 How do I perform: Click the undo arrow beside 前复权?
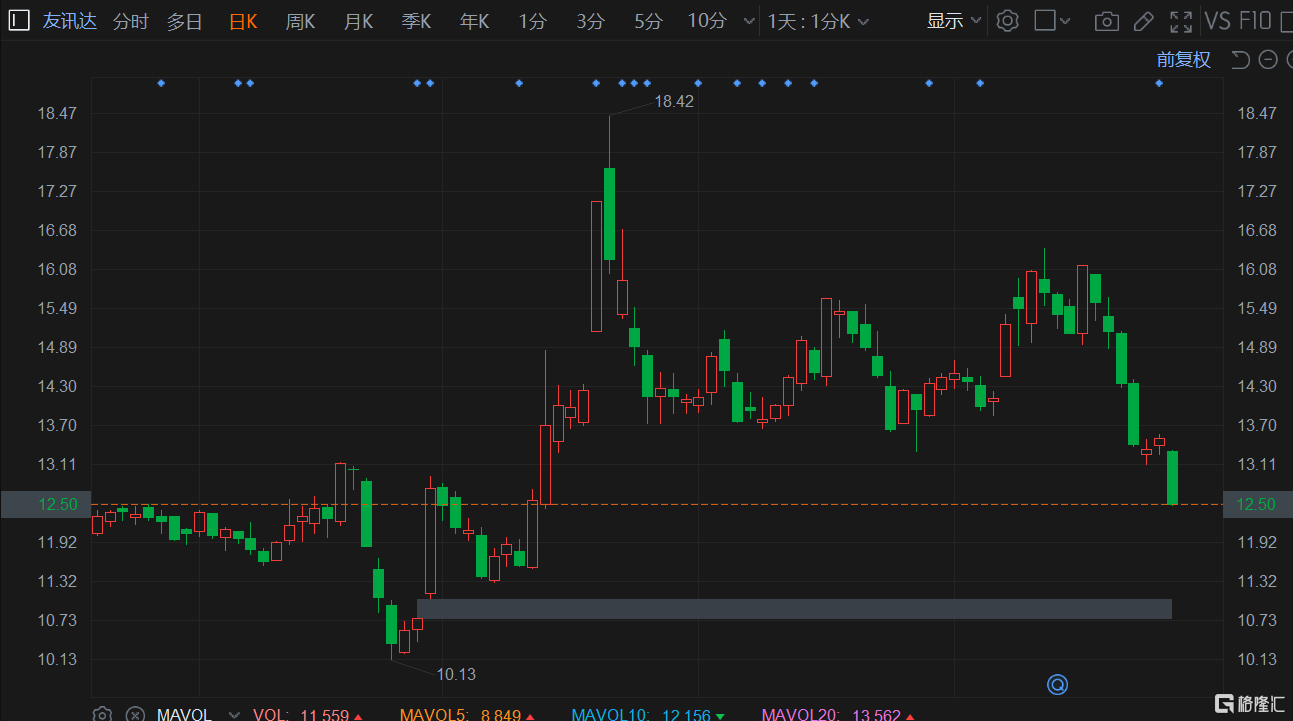tap(1239, 59)
